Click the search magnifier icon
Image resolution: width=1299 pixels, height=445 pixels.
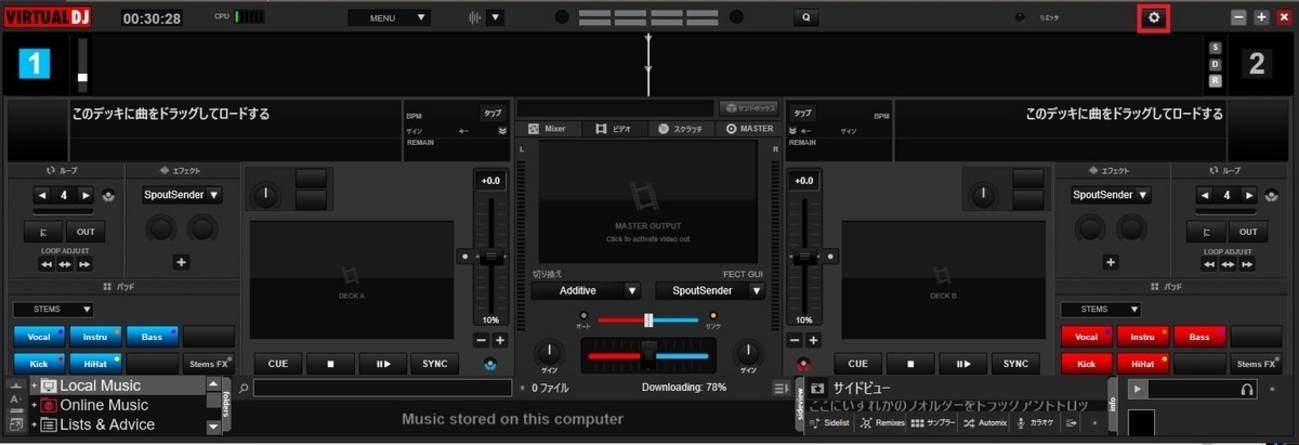pyautogui.click(x=244, y=388)
